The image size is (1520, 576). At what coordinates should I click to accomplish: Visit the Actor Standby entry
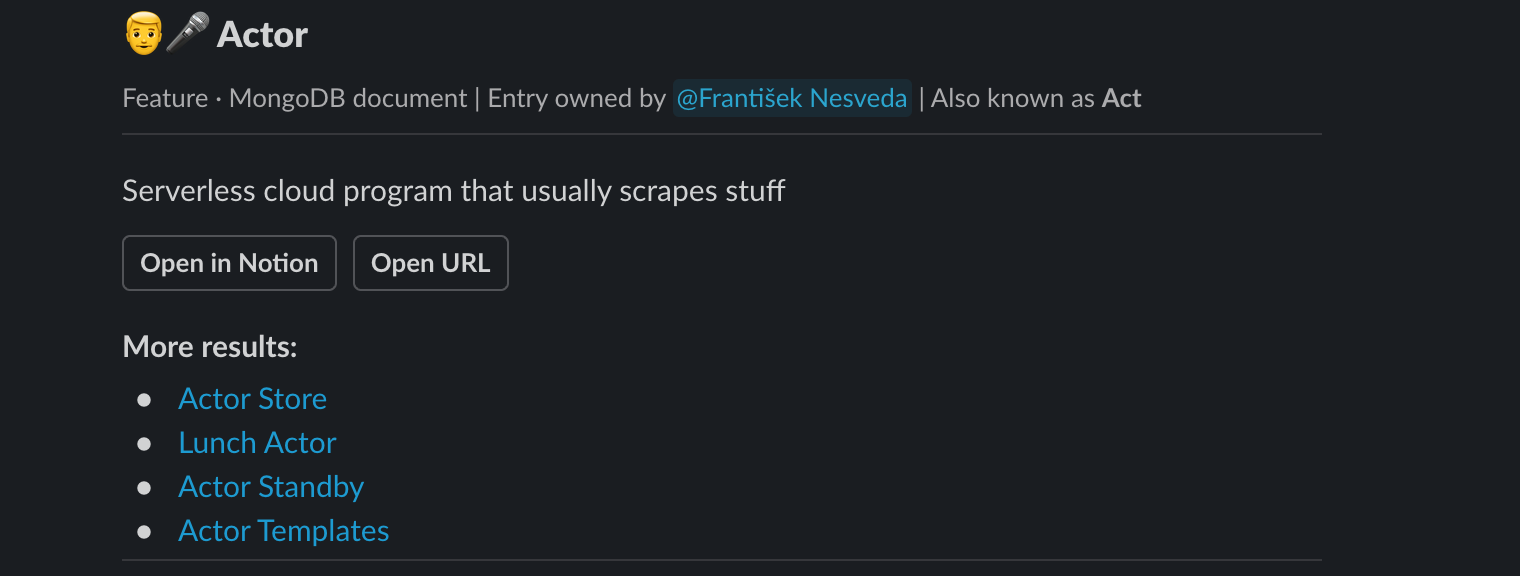[x=271, y=486]
